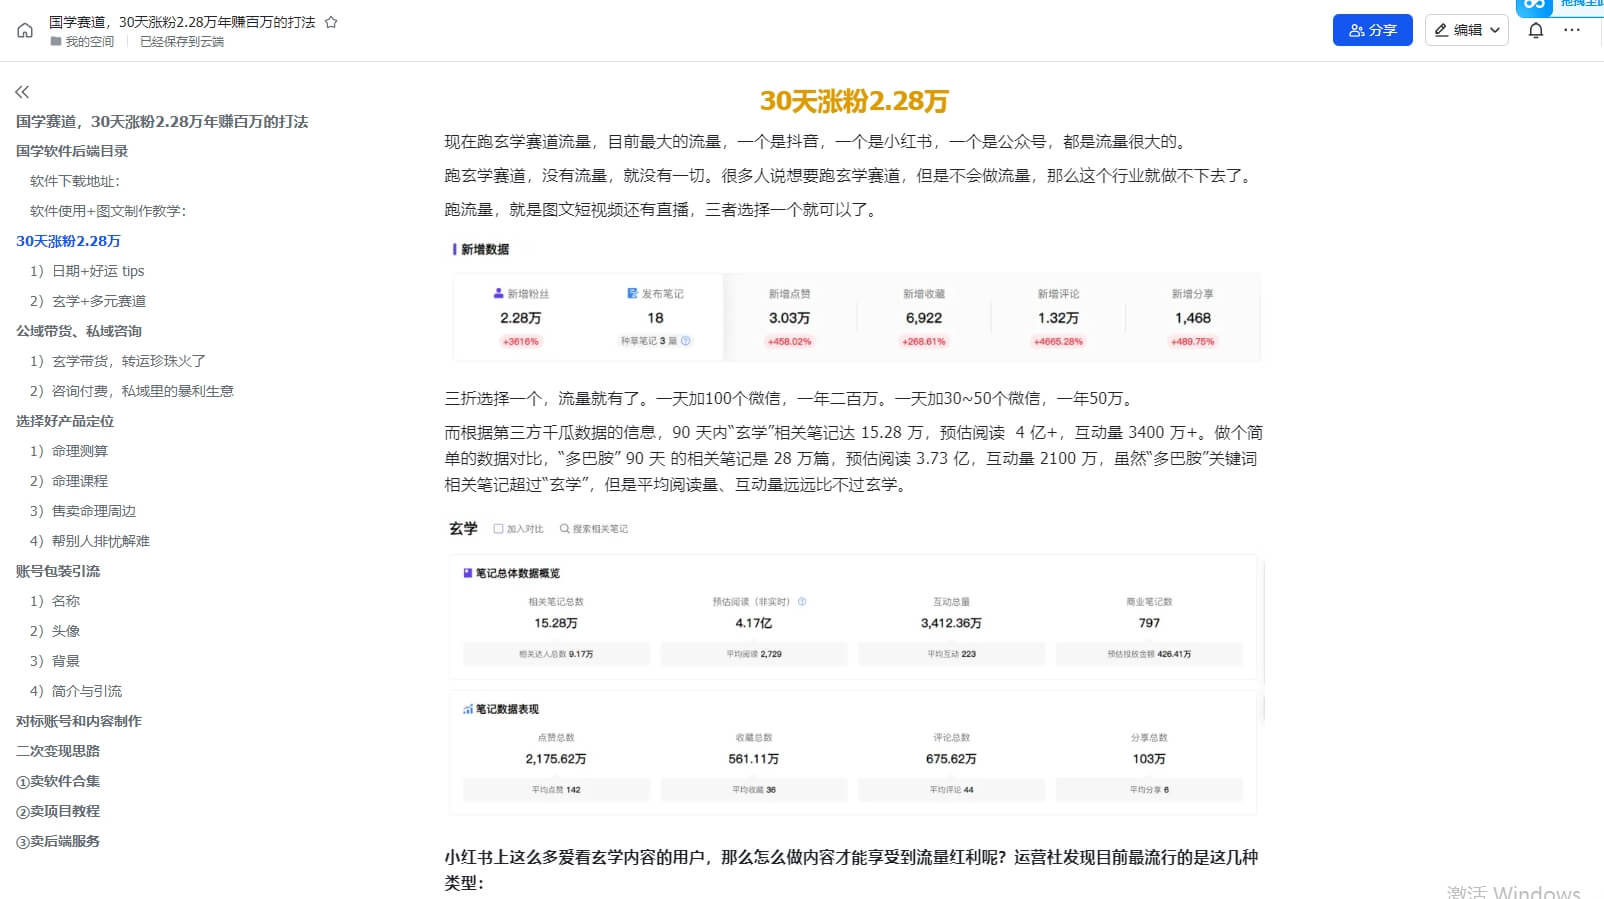Click 收藏总数 561.11万 value

tap(754, 759)
